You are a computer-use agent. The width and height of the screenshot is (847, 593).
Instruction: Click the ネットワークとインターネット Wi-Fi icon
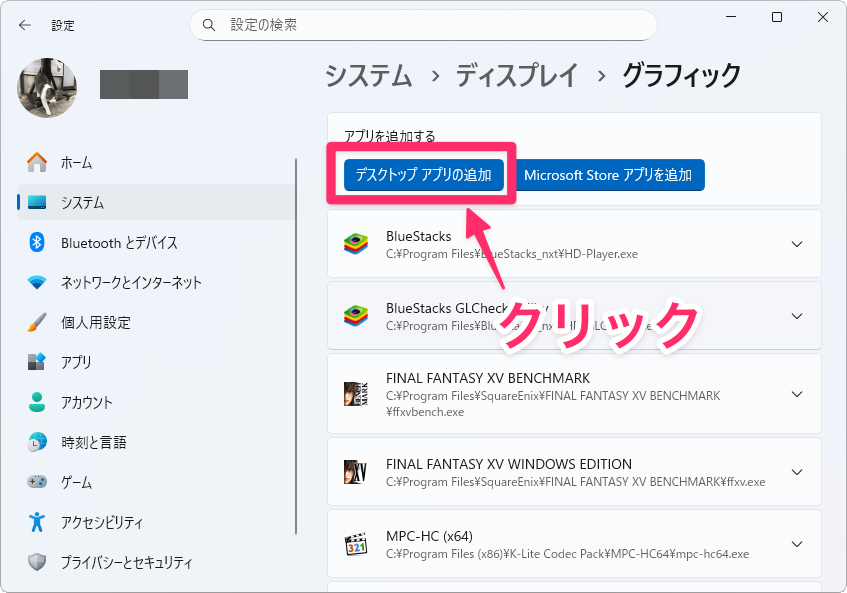pyautogui.click(x=37, y=282)
